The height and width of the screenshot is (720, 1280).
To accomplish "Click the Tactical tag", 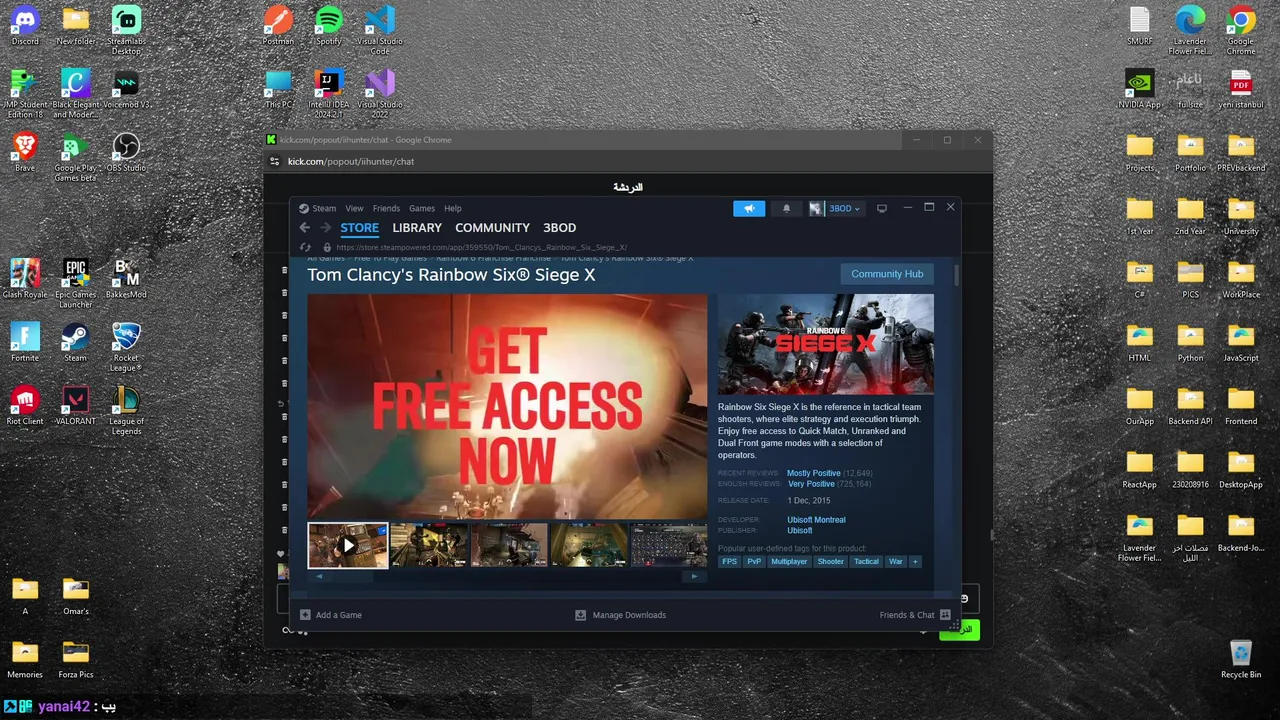I will pos(866,562).
